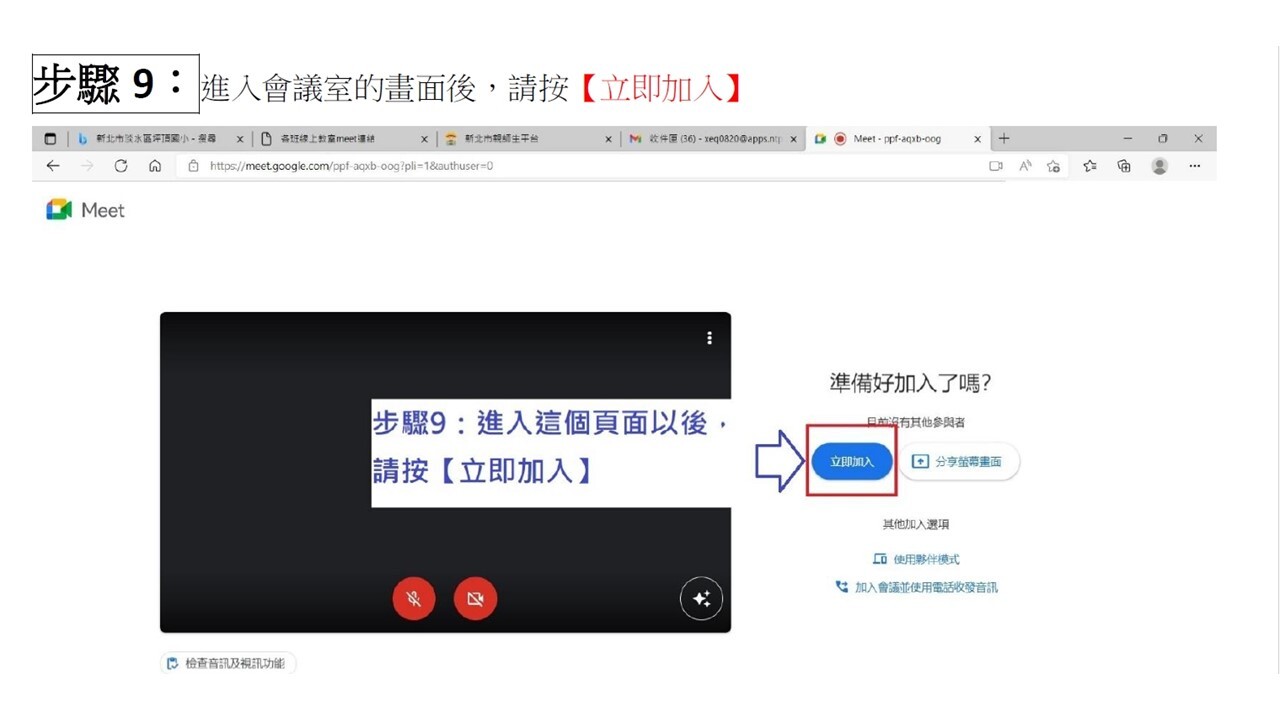Add page to favorites star-plus icon
This screenshot has width=1280, height=720.
point(1053,166)
